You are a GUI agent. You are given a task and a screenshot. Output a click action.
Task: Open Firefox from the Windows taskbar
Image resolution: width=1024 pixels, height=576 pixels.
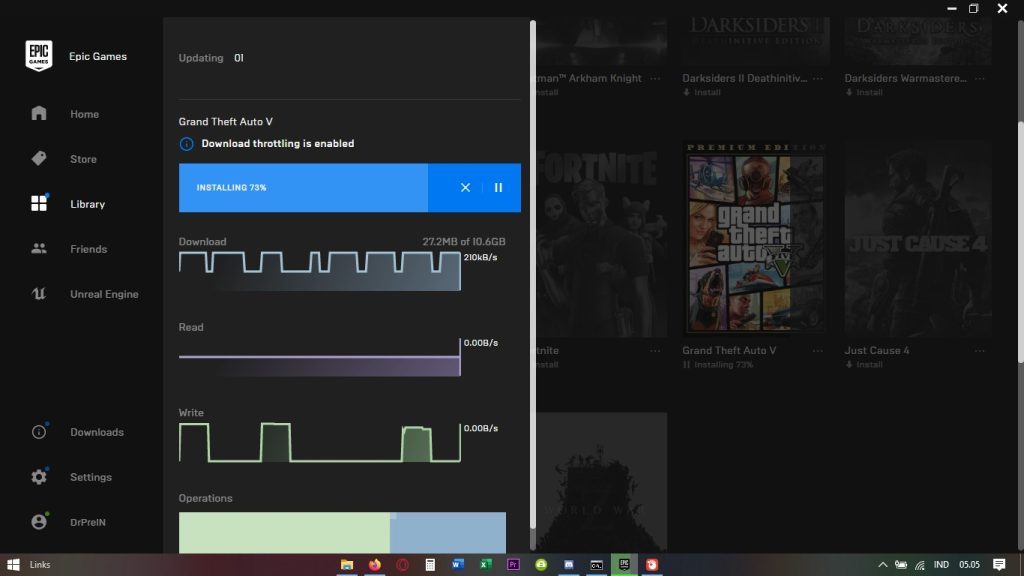click(374, 565)
